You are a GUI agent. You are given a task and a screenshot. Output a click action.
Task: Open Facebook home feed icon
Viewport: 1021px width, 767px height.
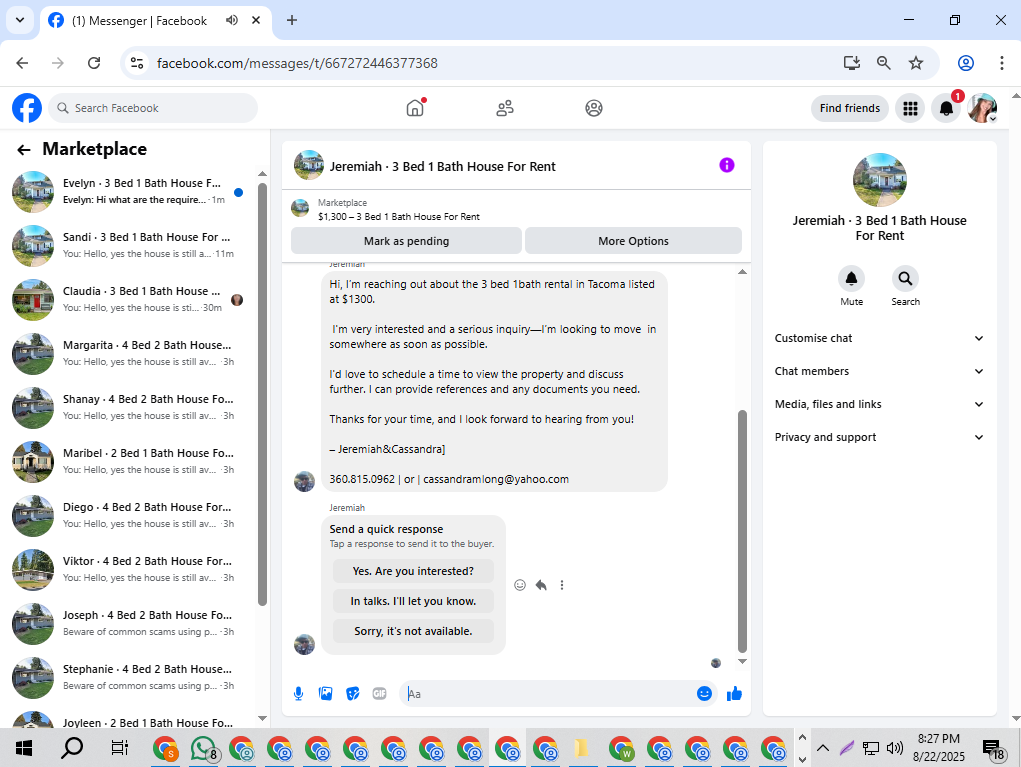click(x=415, y=108)
